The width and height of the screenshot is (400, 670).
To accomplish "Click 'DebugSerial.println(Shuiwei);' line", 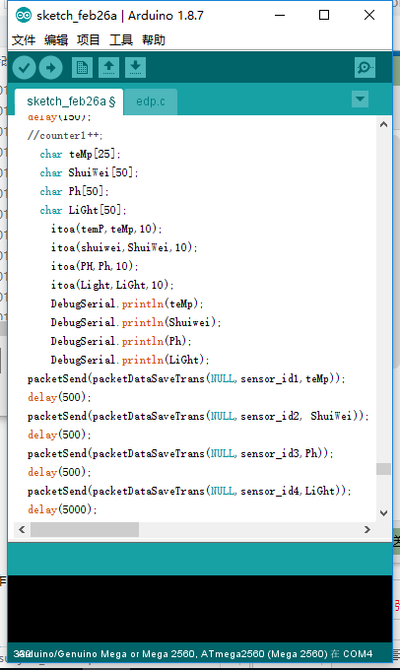I will click(136, 323).
